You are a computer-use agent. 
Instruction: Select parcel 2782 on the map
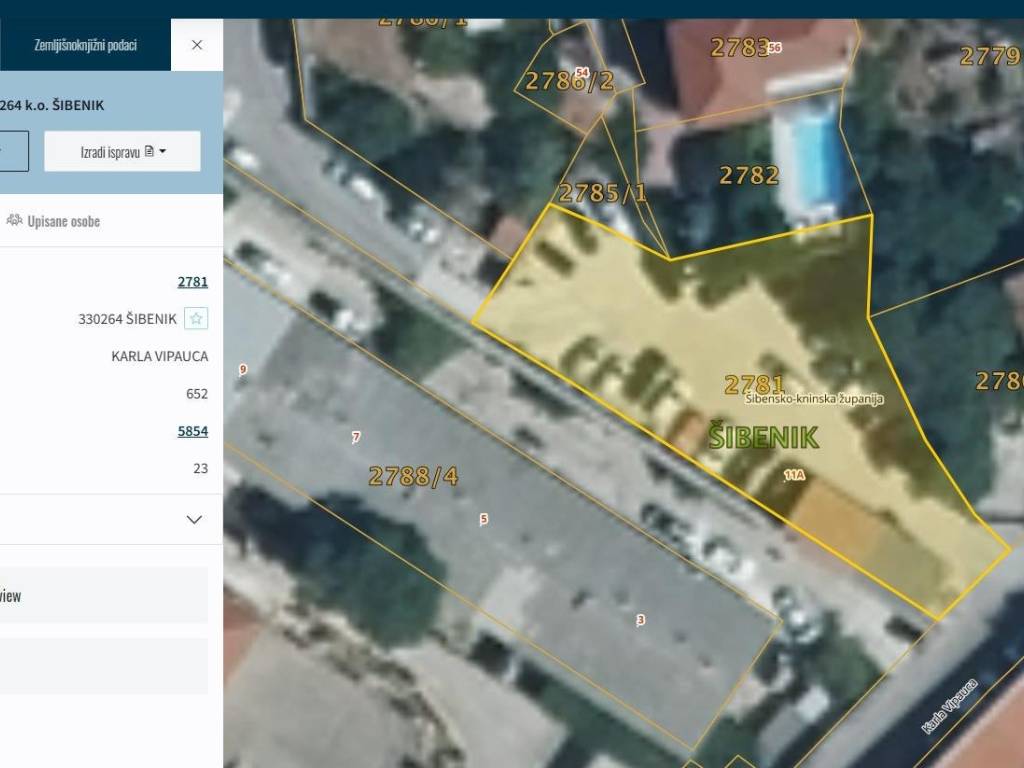[x=749, y=176]
